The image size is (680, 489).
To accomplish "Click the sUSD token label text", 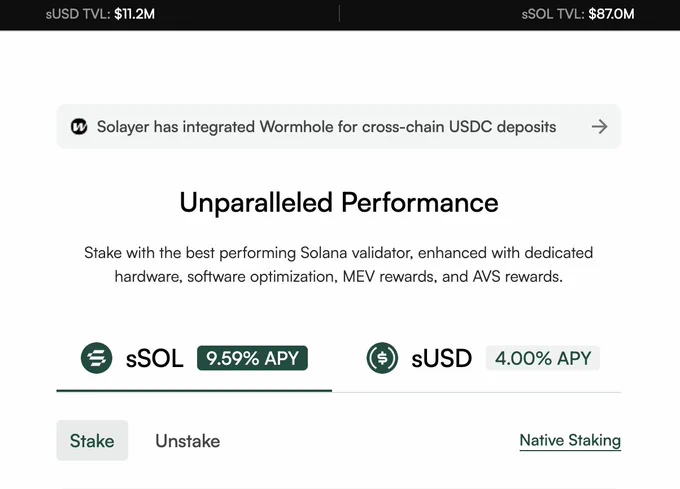I will click(x=441, y=359).
